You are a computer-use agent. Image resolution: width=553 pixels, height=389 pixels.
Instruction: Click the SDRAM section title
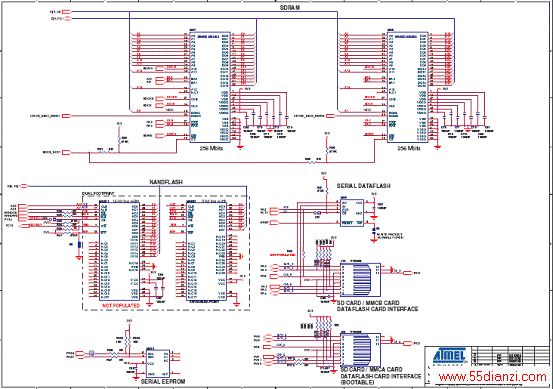pyautogui.click(x=290, y=8)
